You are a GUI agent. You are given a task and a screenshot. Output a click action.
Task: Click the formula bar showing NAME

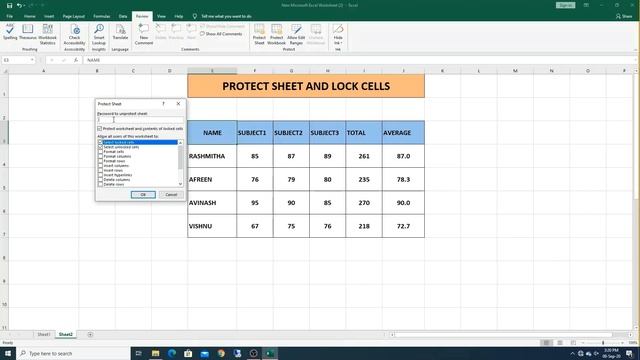point(359,60)
